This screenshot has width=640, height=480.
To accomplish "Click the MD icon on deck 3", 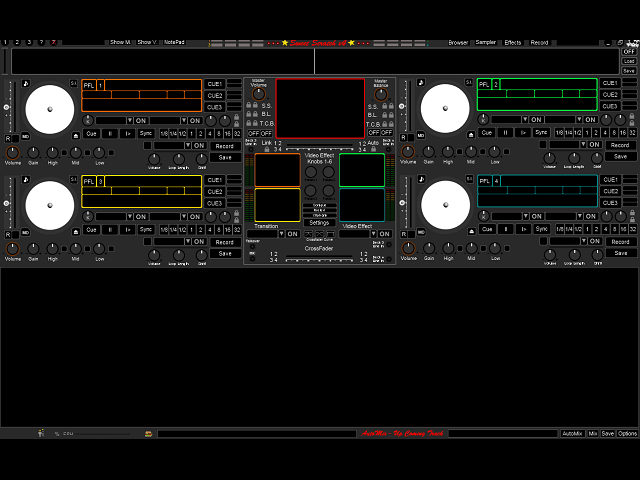I will pos(26,232).
